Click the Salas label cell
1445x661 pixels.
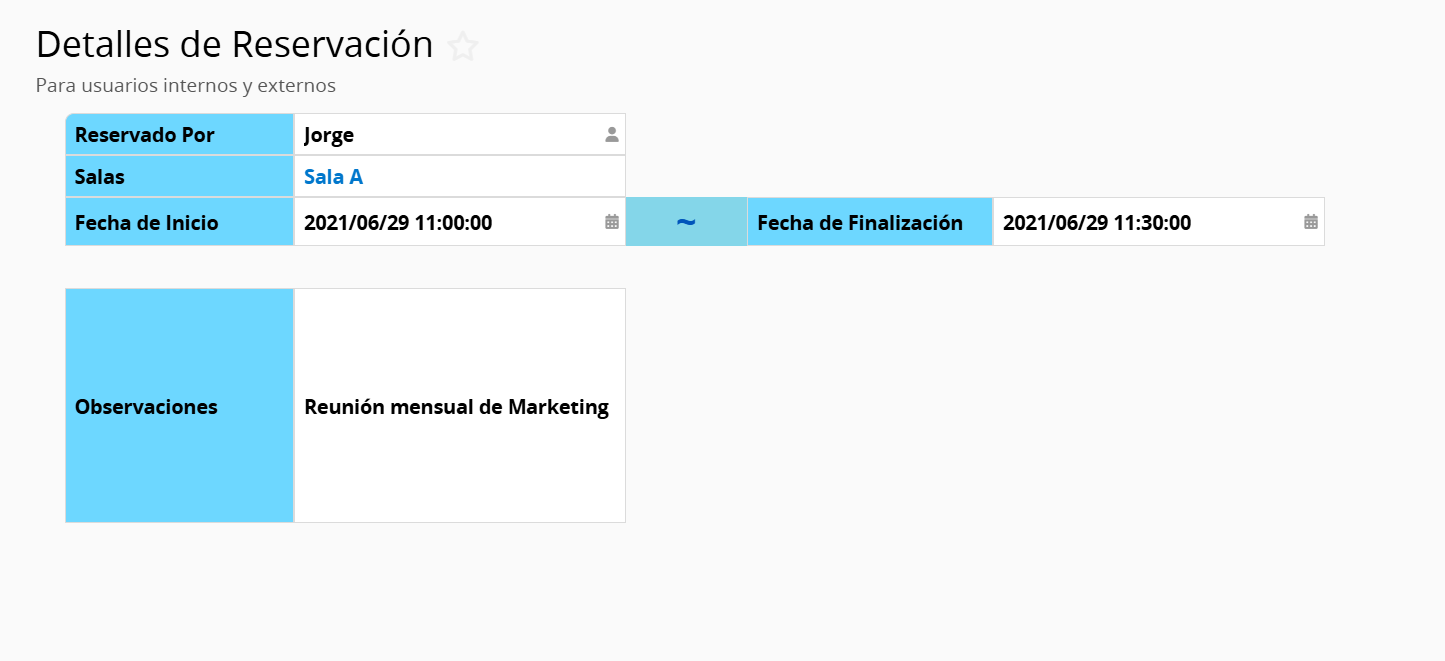(x=180, y=177)
